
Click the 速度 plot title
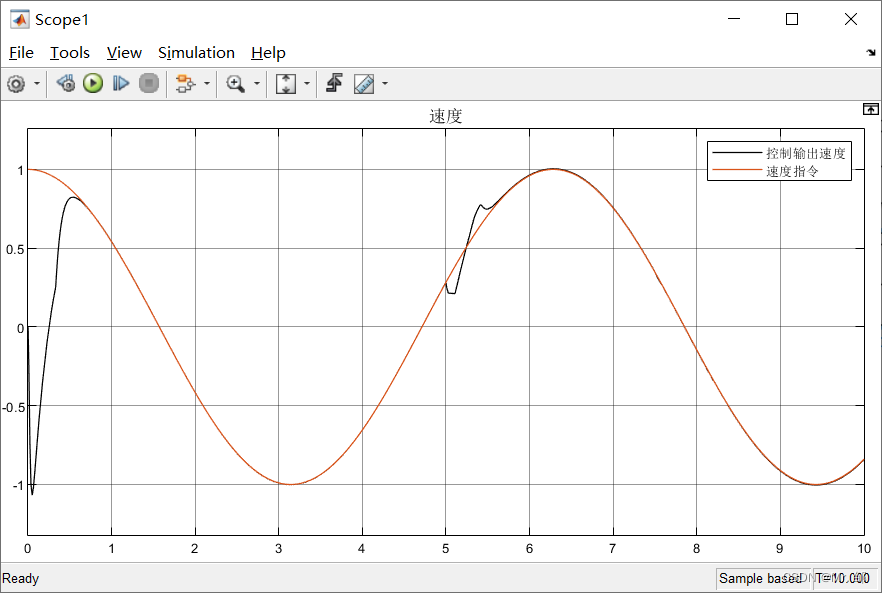point(445,115)
